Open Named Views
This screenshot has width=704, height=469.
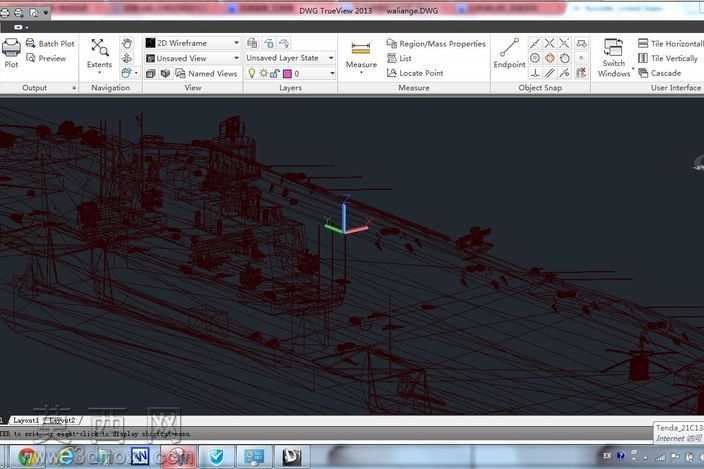[x=206, y=73]
